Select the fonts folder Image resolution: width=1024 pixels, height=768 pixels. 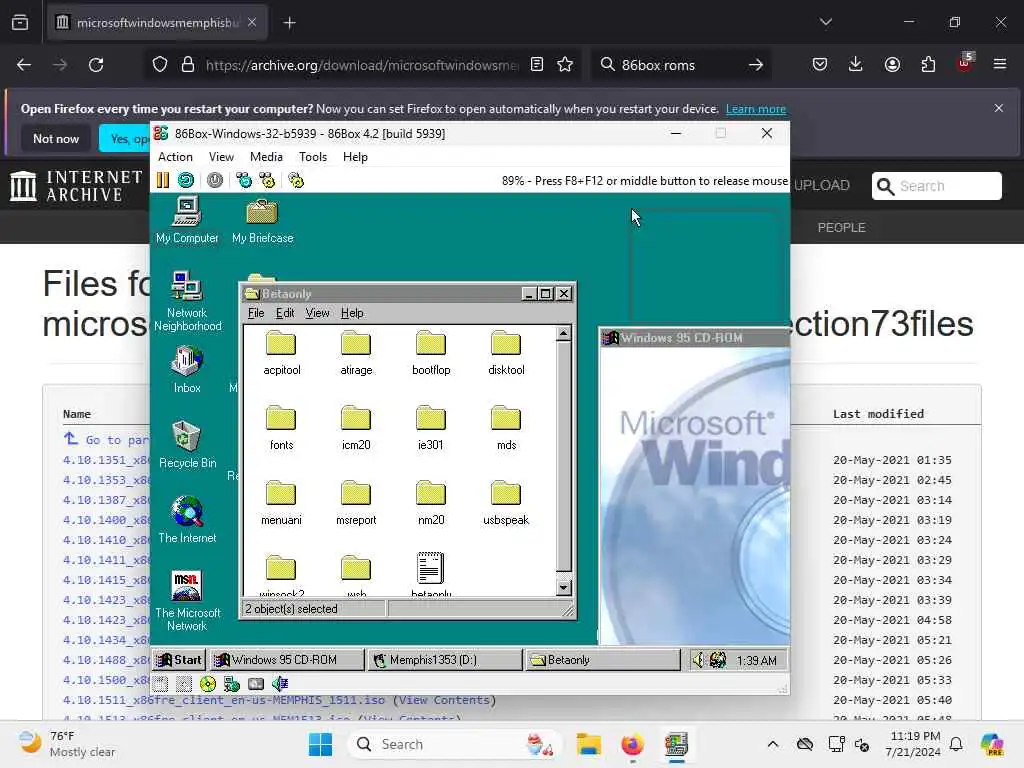(281, 428)
